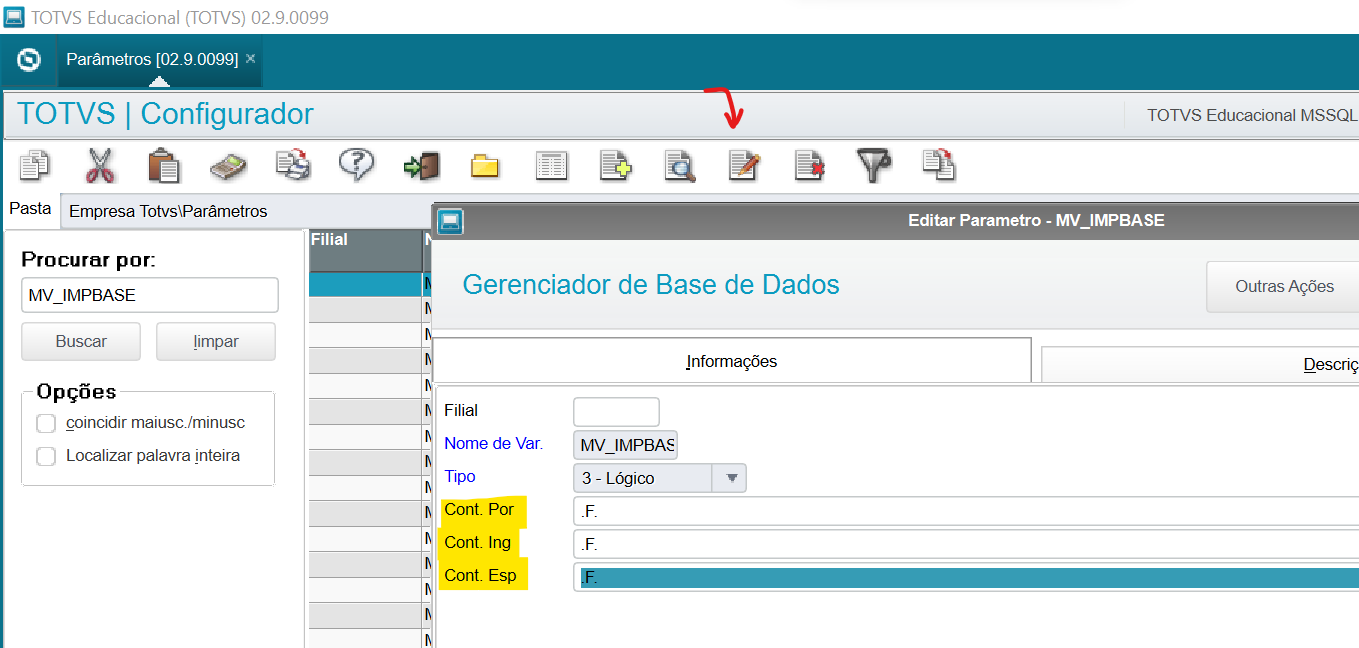Open the Tipo dropdown arrow
This screenshot has height=648, width=1359.
tap(730, 478)
